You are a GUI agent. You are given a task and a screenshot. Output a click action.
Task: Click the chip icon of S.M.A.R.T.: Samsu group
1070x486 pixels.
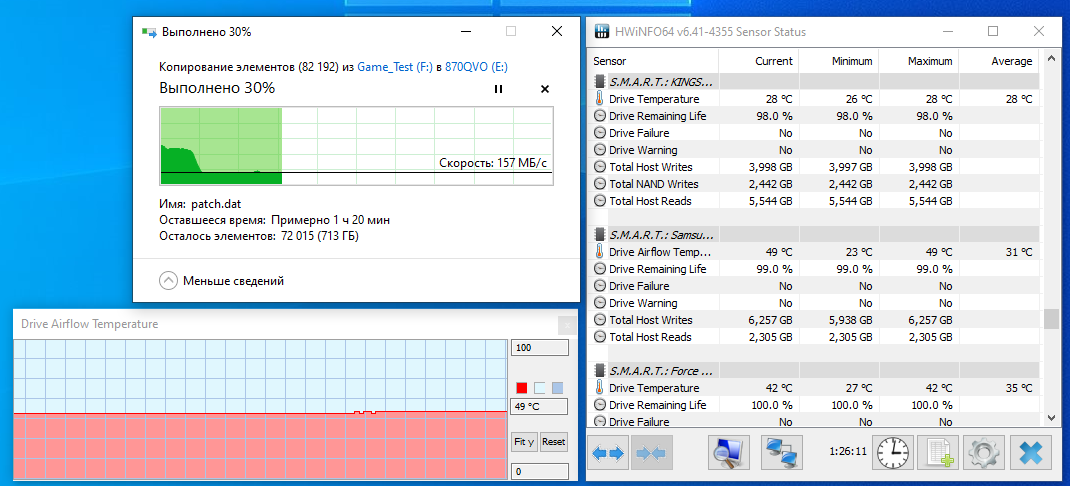pyautogui.click(x=599, y=235)
